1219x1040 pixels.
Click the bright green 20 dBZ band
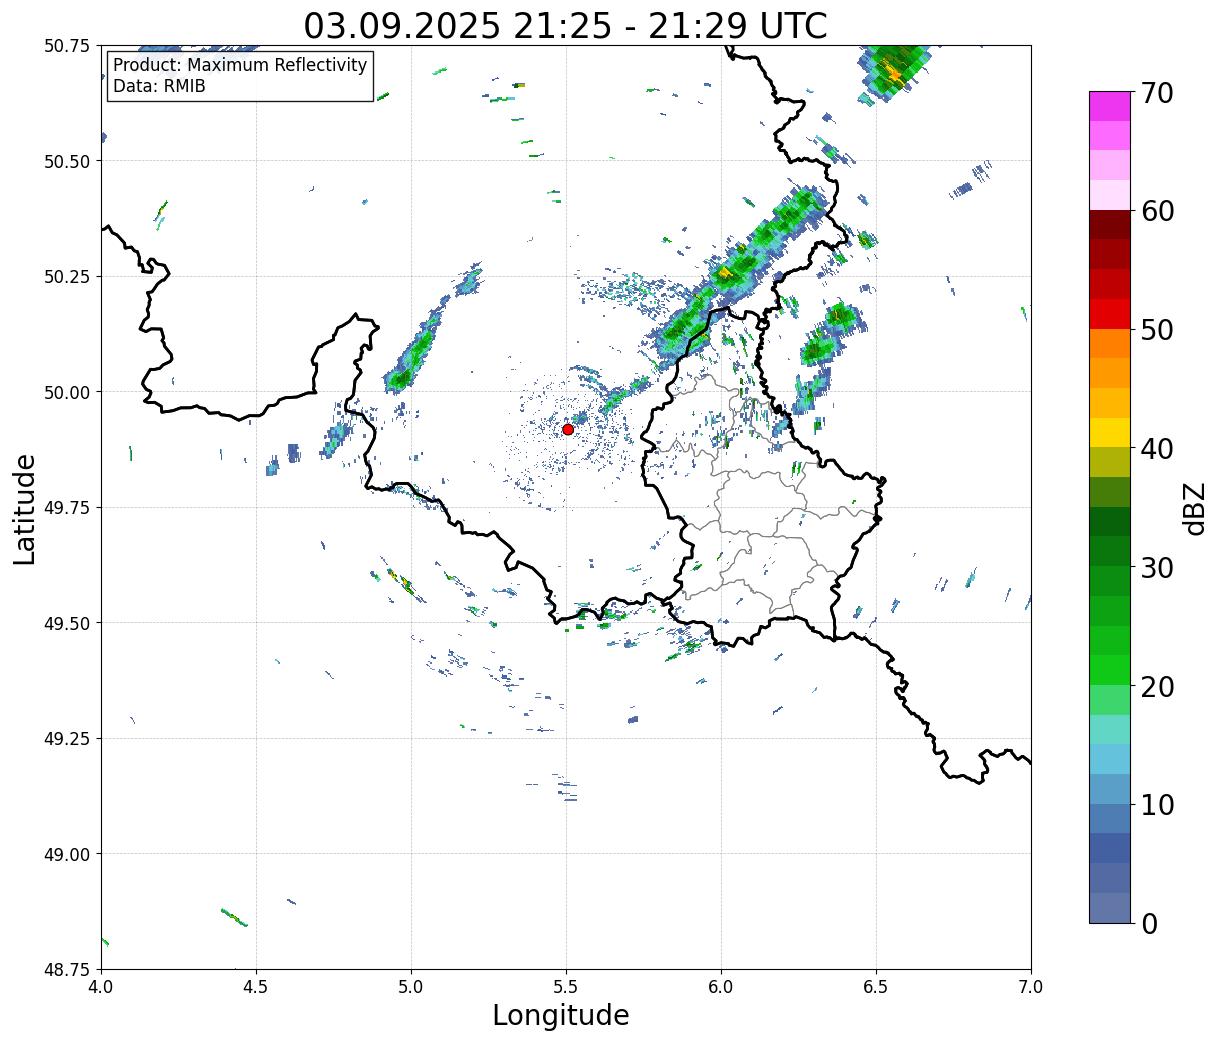coord(1109,670)
